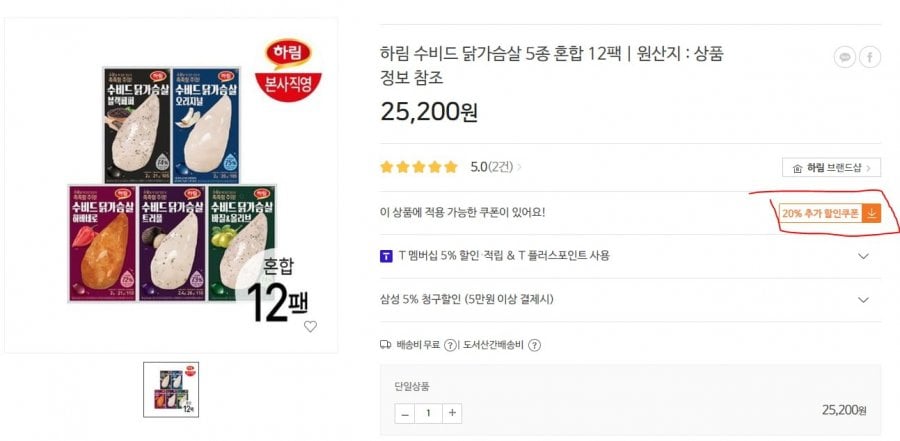Download the 20% 추가 할인쿠폰
The image size is (900, 441).
829,214
